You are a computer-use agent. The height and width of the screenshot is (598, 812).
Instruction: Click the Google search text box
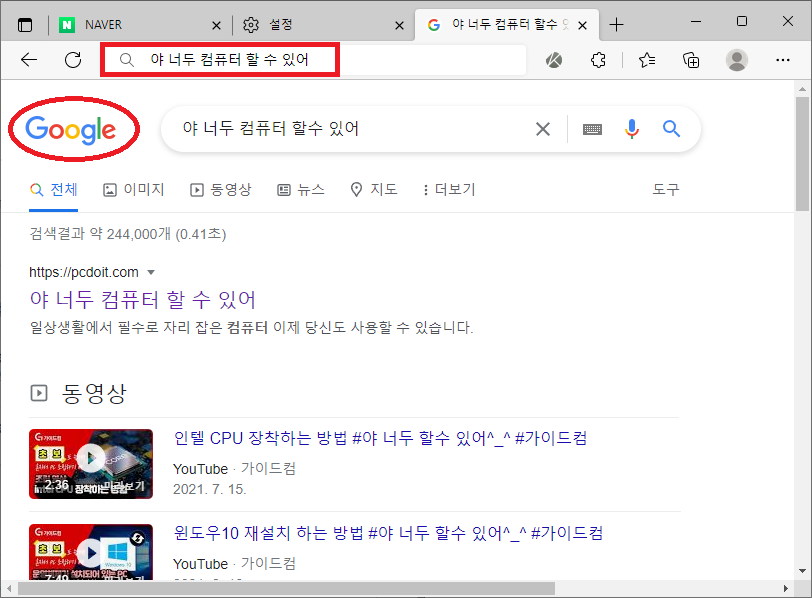click(x=352, y=128)
